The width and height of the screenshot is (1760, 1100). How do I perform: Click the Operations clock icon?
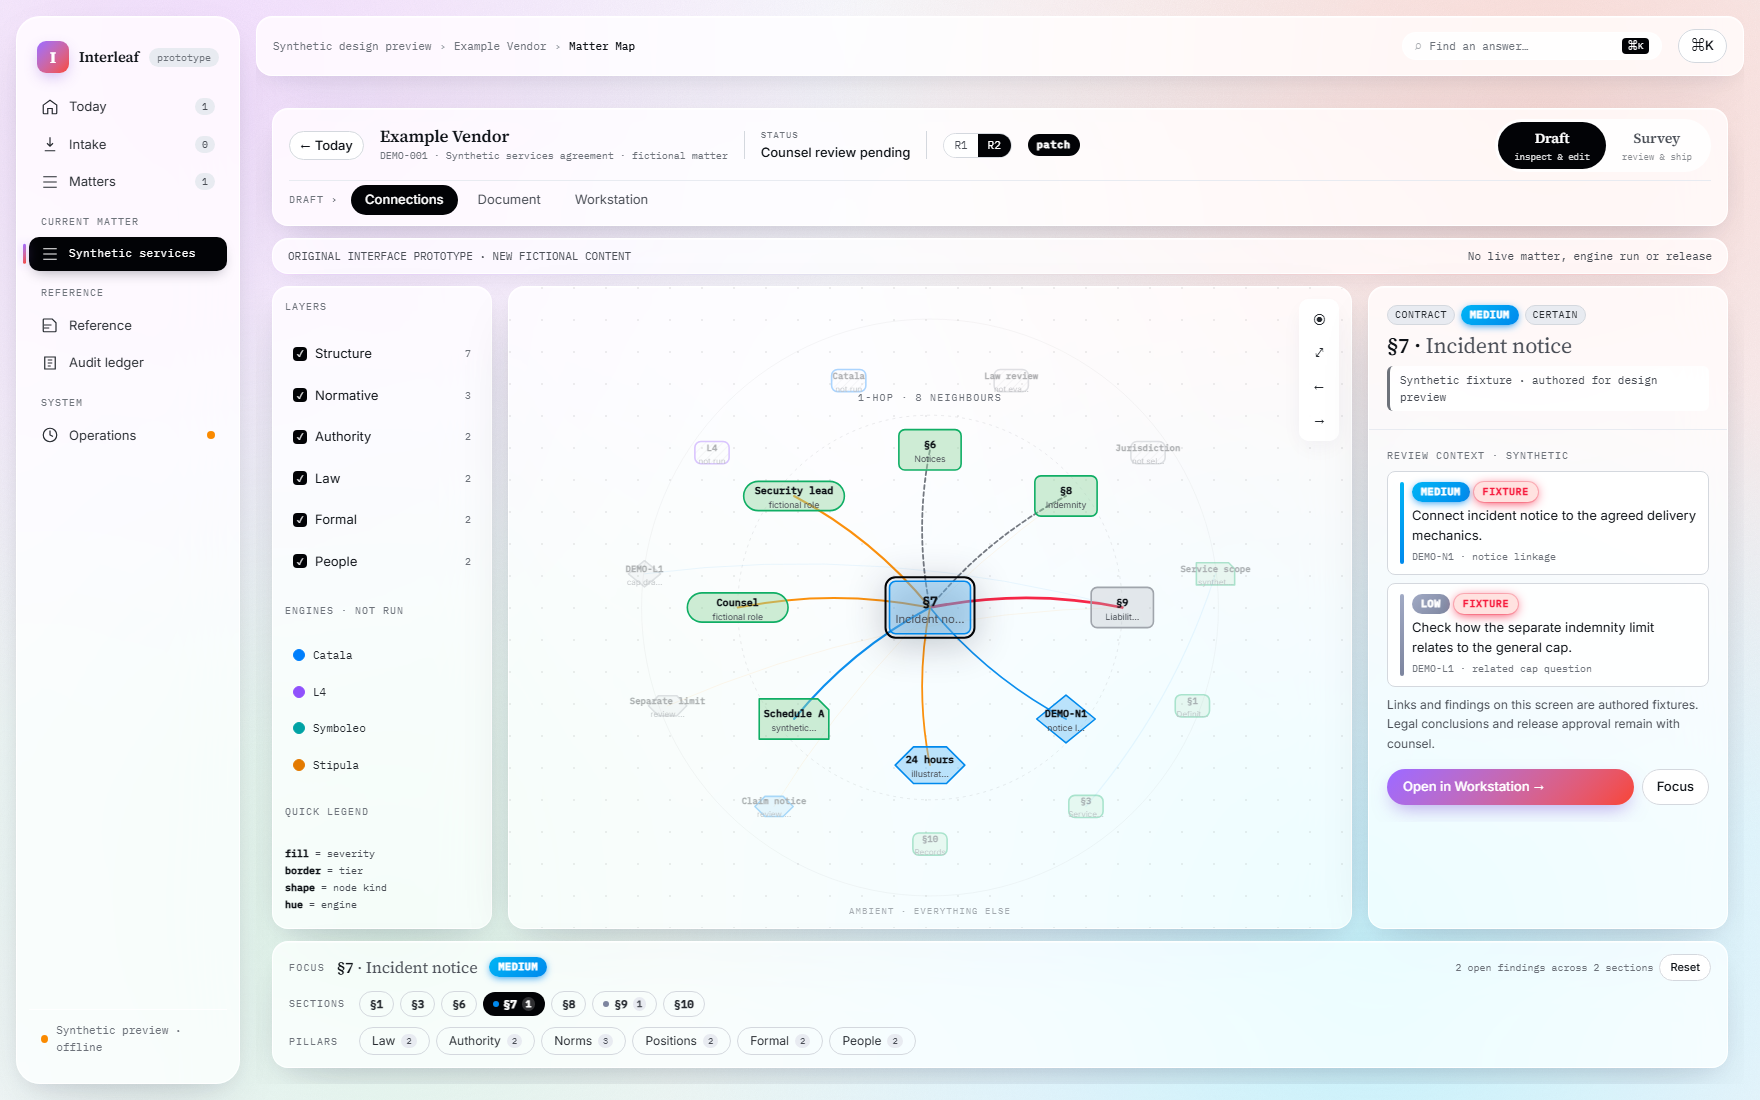[x=50, y=436]
